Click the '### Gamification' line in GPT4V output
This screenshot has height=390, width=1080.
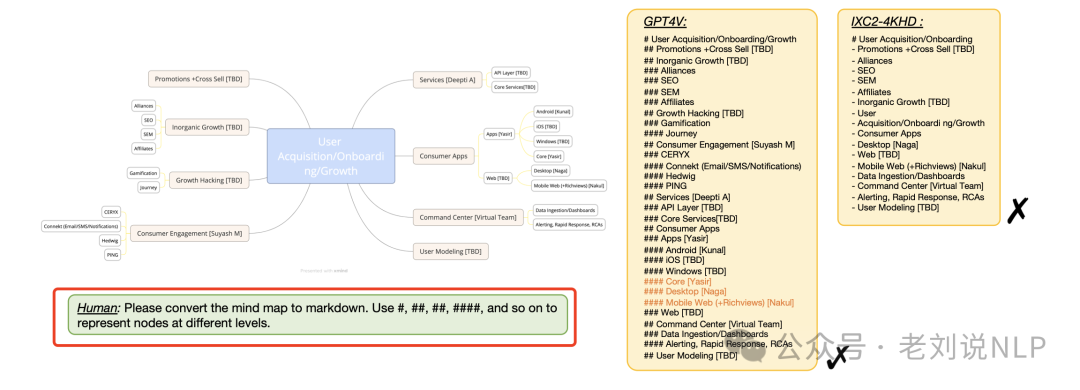(x=677, y=123)
